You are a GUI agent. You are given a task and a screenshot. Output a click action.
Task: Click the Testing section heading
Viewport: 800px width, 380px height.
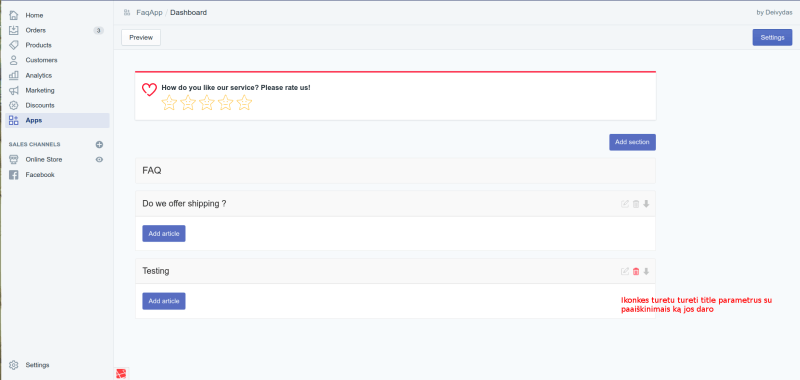coord(156,271)
